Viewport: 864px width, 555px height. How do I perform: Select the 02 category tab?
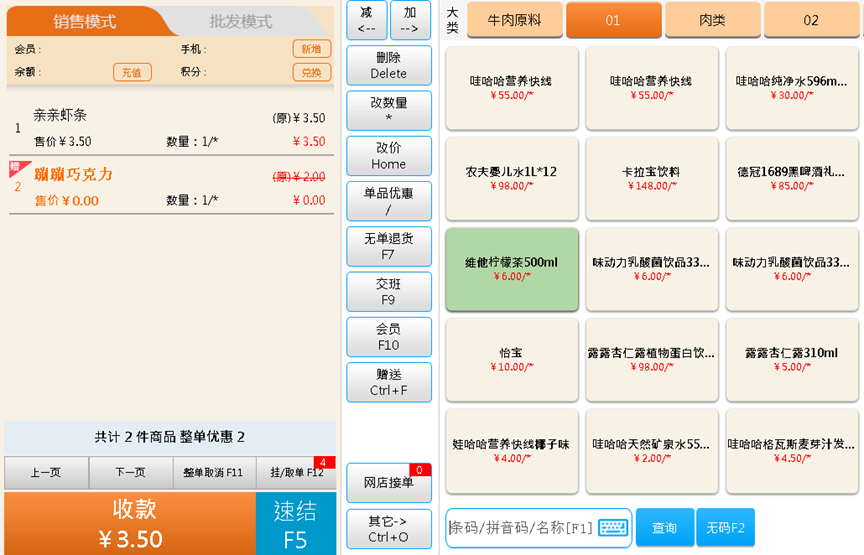click(811, 20)
